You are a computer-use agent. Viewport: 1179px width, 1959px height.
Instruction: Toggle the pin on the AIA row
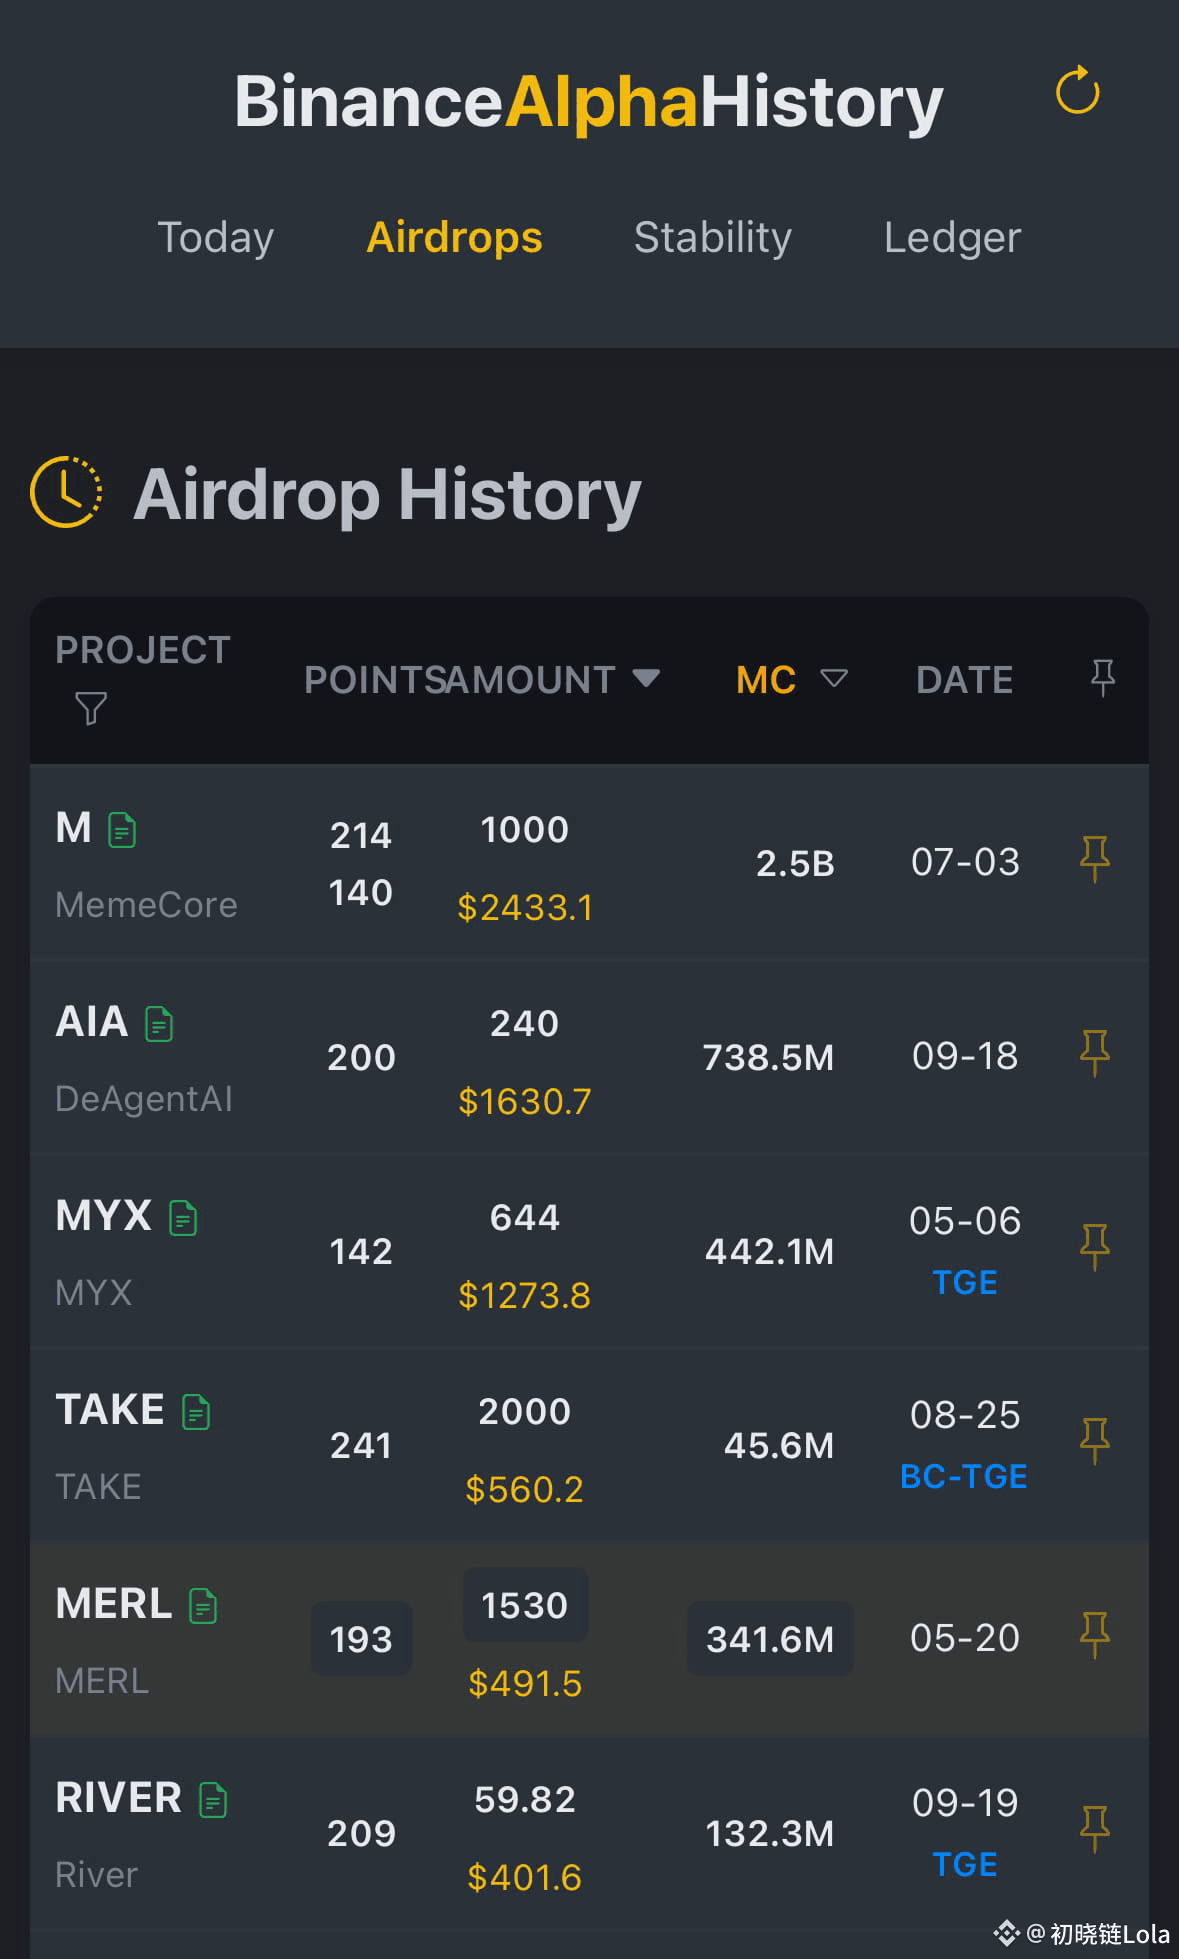(1095, 1053)
